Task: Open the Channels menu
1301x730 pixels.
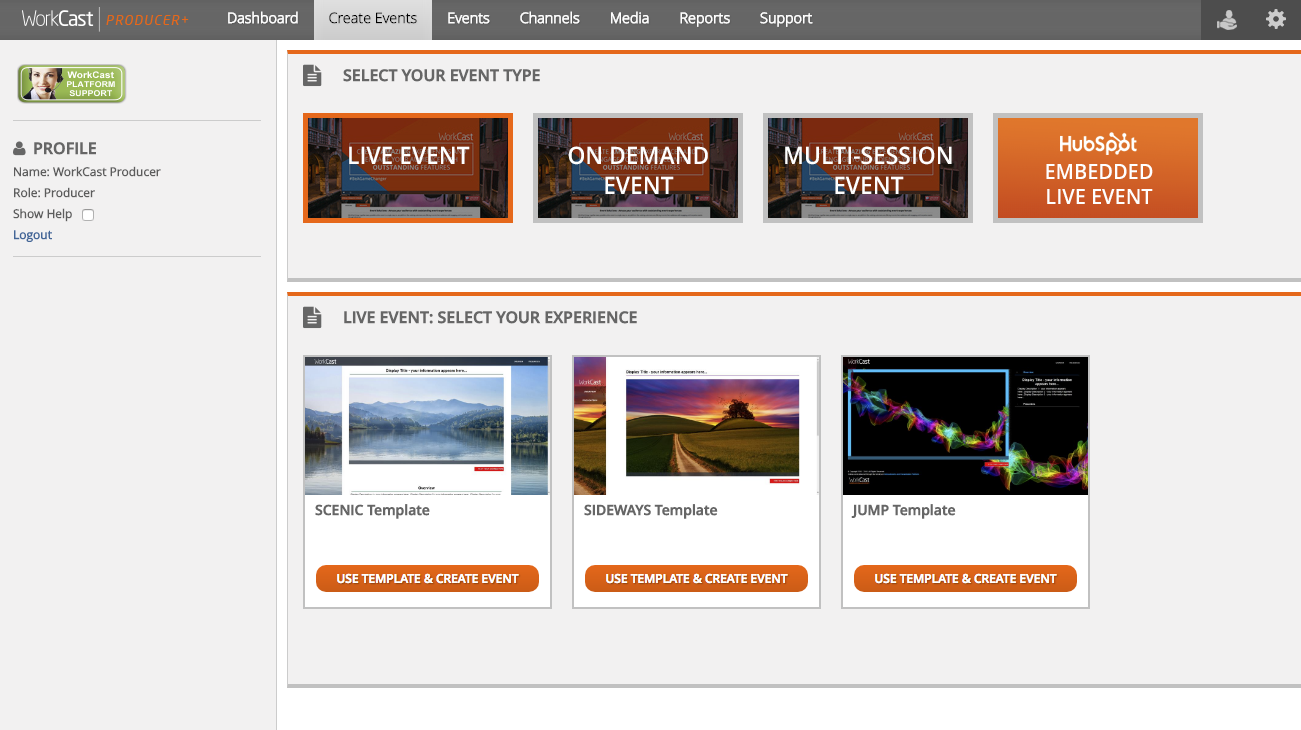Action: click(x=550, y=19)
